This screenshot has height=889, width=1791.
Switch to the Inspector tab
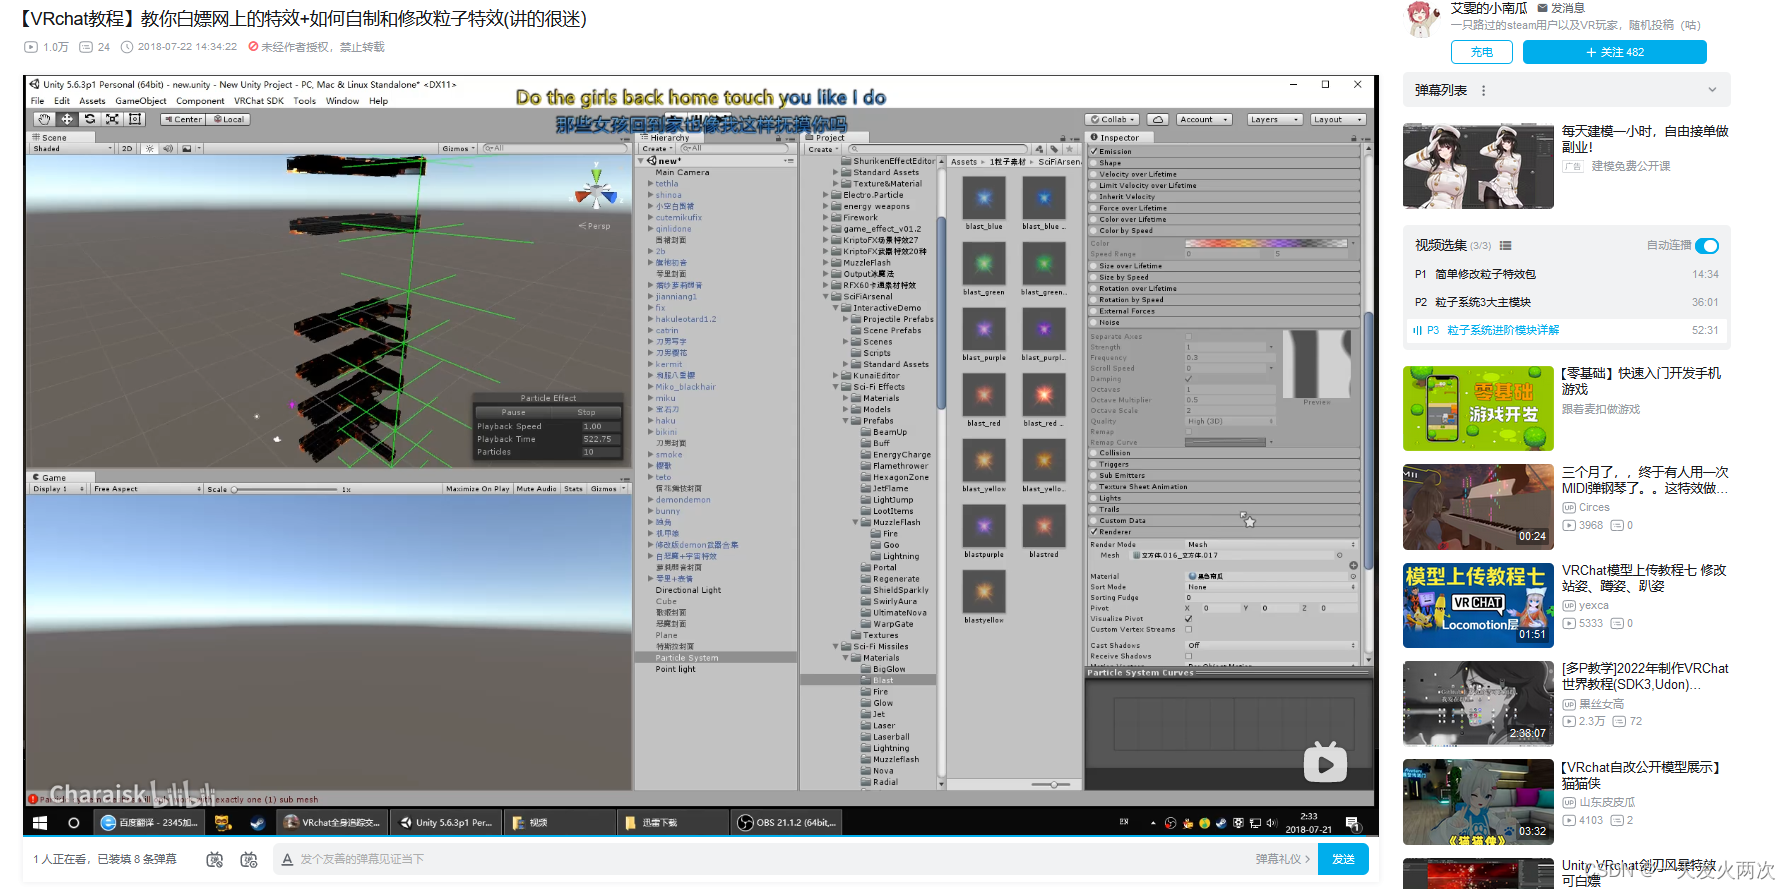point(1118,138)
